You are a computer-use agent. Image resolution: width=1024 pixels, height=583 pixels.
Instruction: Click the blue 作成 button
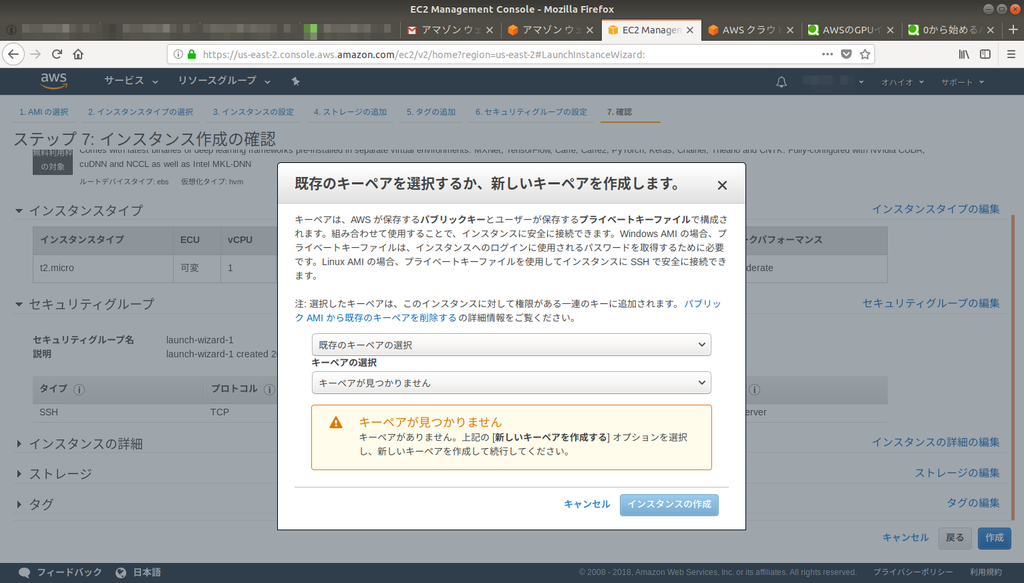995,538
